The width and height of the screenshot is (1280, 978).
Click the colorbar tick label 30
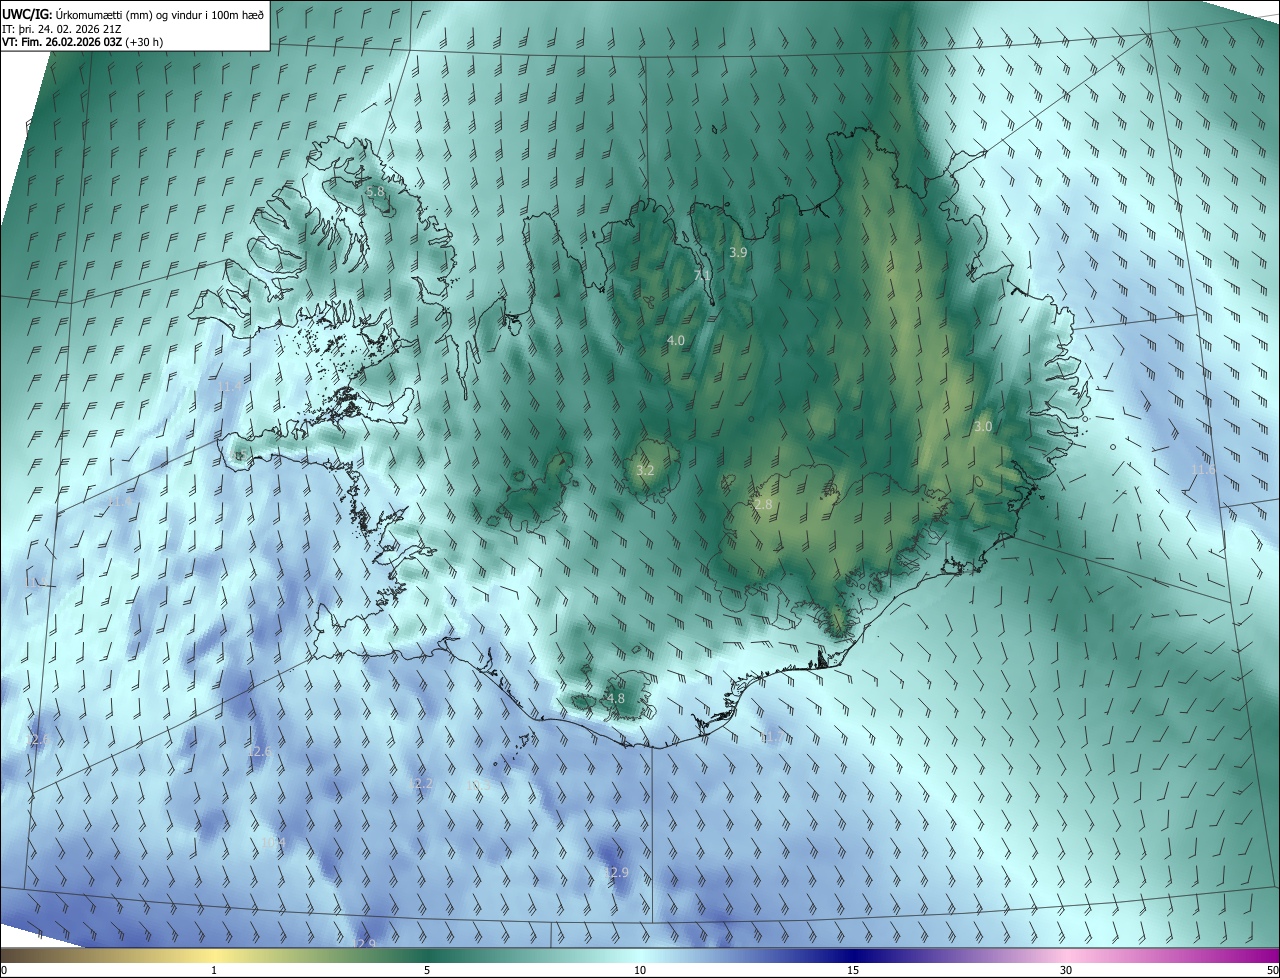tap(1066, 970)
